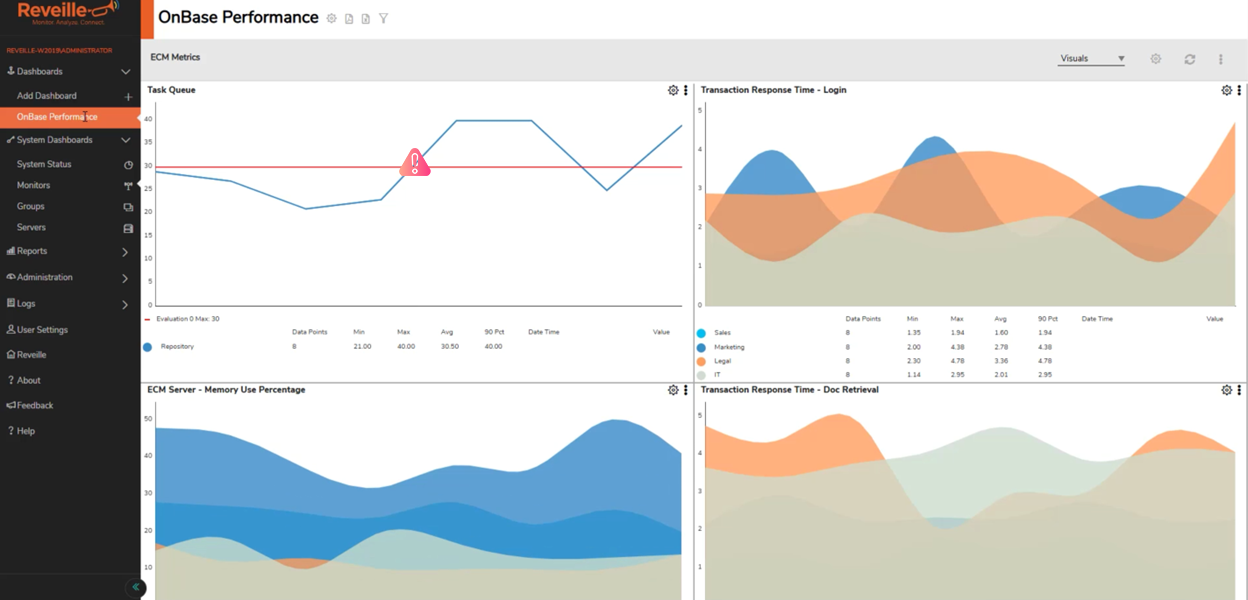
Task: Toggle the Repository series legend dot
Action: [x=148, y=347]
